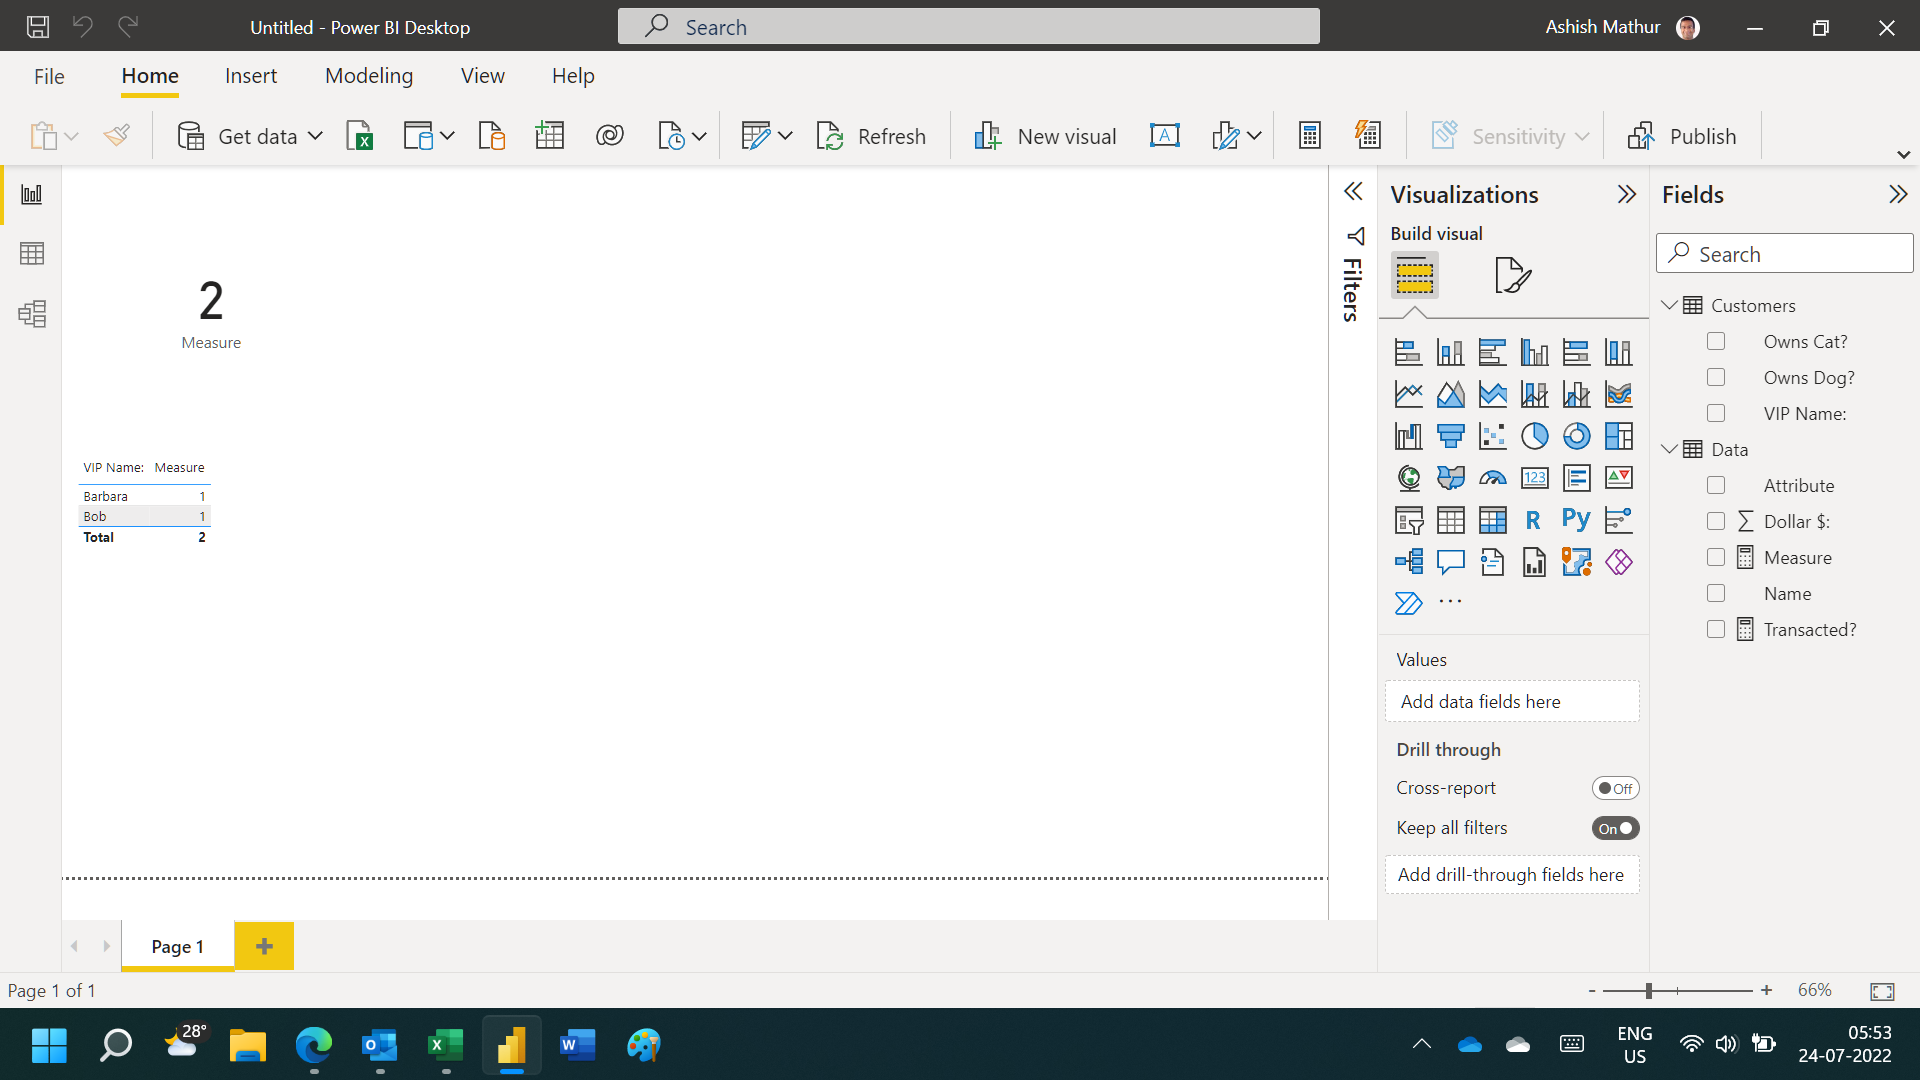The image size is (1920, 1080).
Task: Collapse the Fields pane
Action: click(x=1897, y=194)
